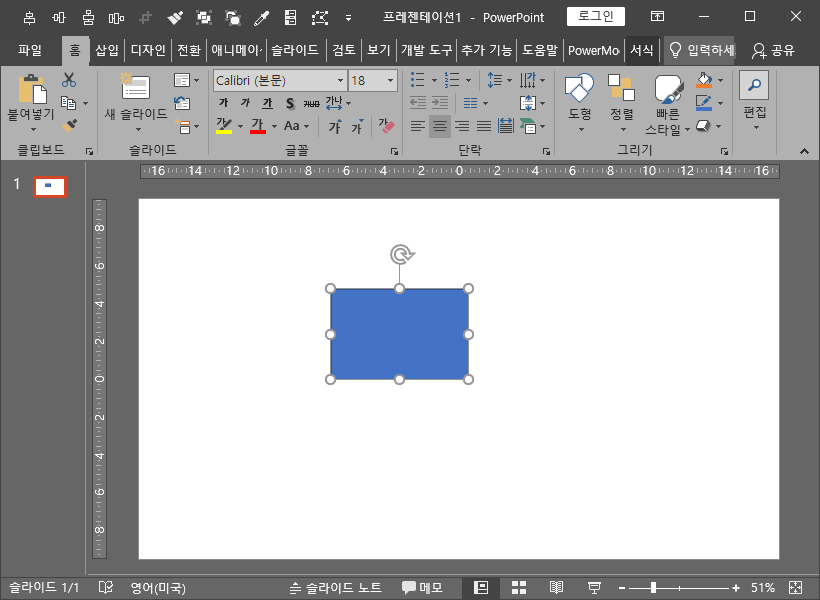Click the login button in title bar

click(x=596, y=16)
